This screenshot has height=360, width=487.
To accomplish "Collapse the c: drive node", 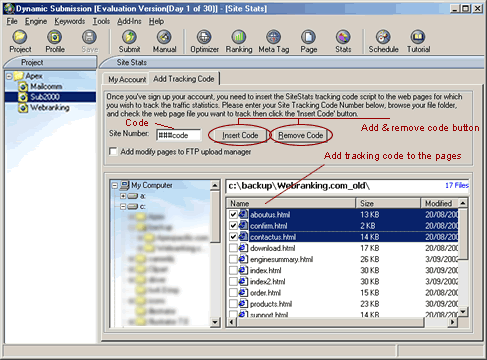I will coord(123,207).
